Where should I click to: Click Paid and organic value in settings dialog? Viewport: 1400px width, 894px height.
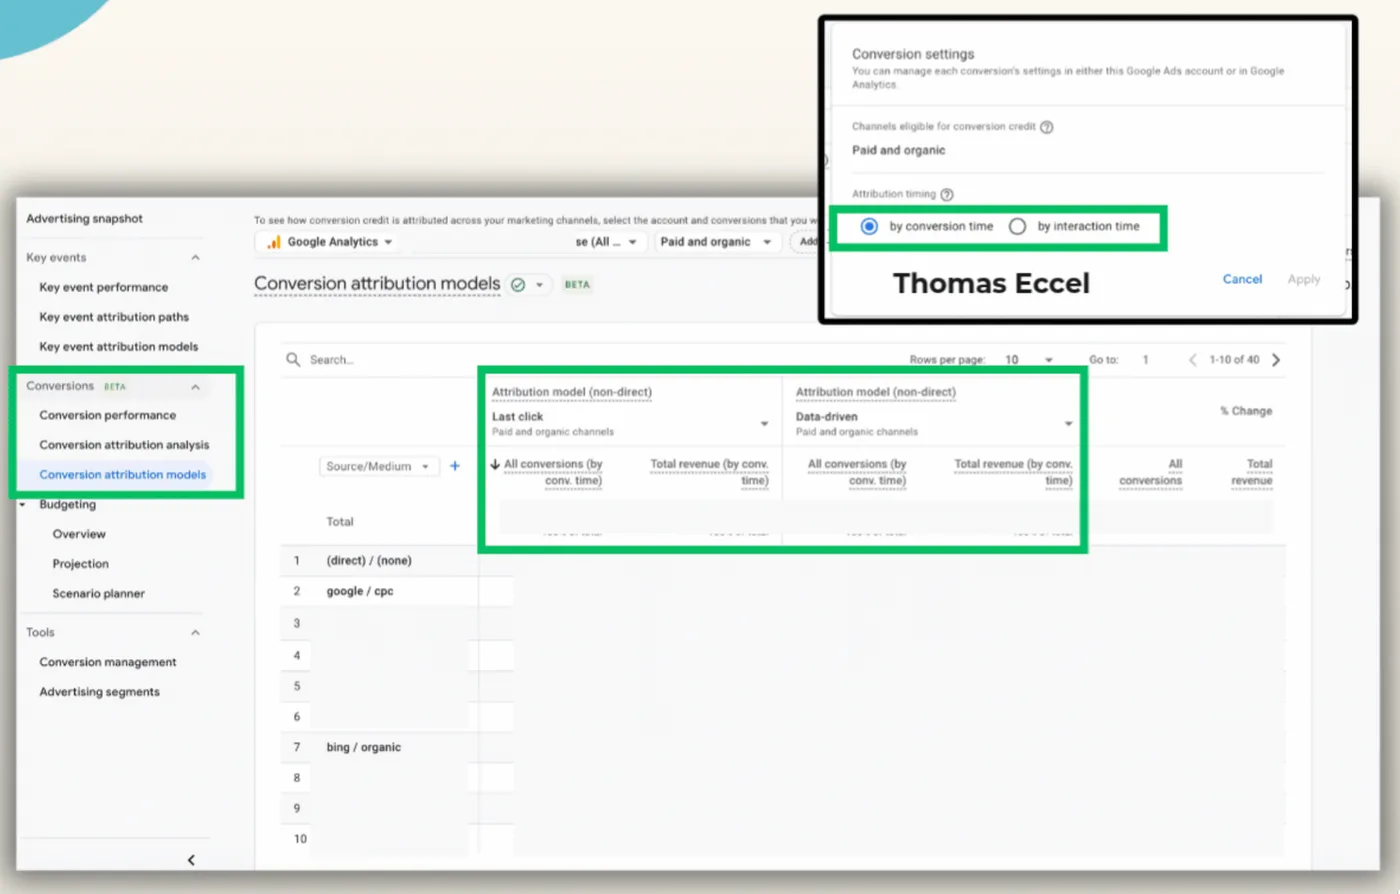point(898,151)
